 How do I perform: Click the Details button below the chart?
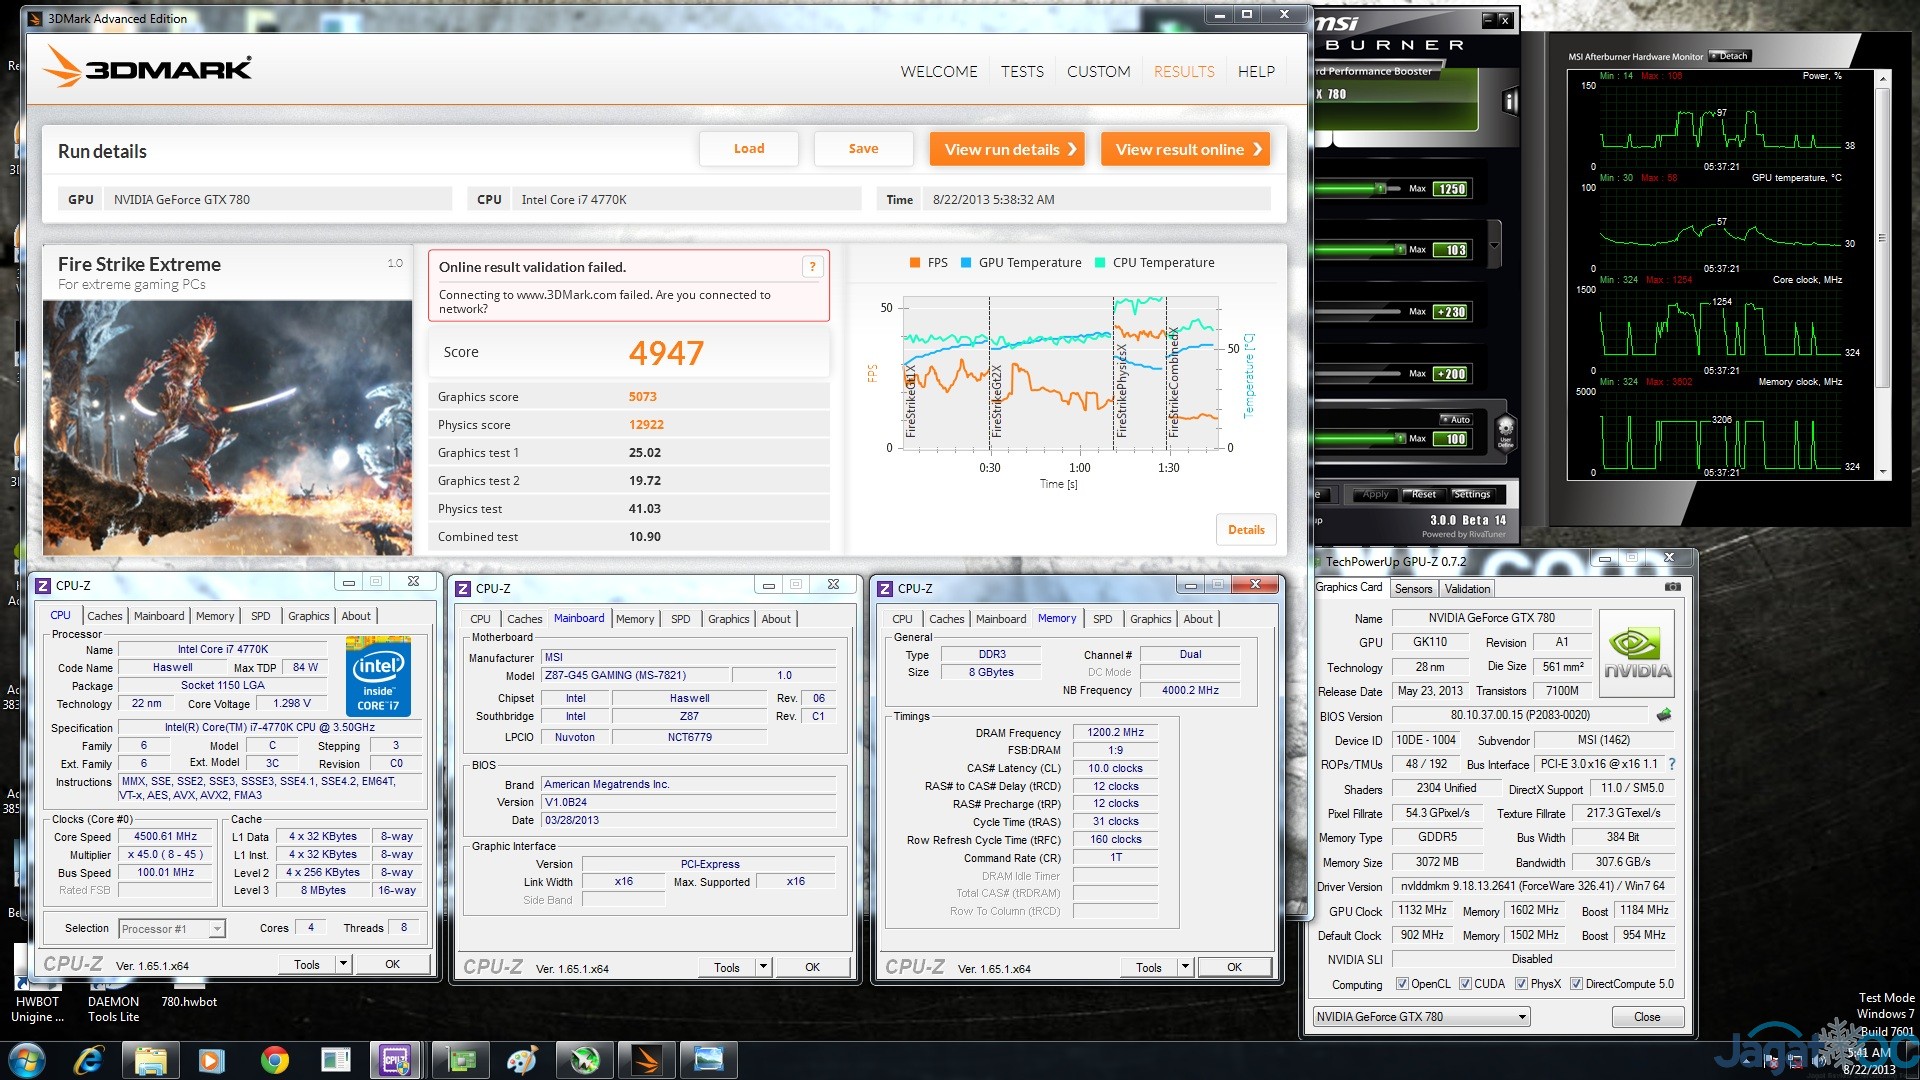(x=1246, y=530)
